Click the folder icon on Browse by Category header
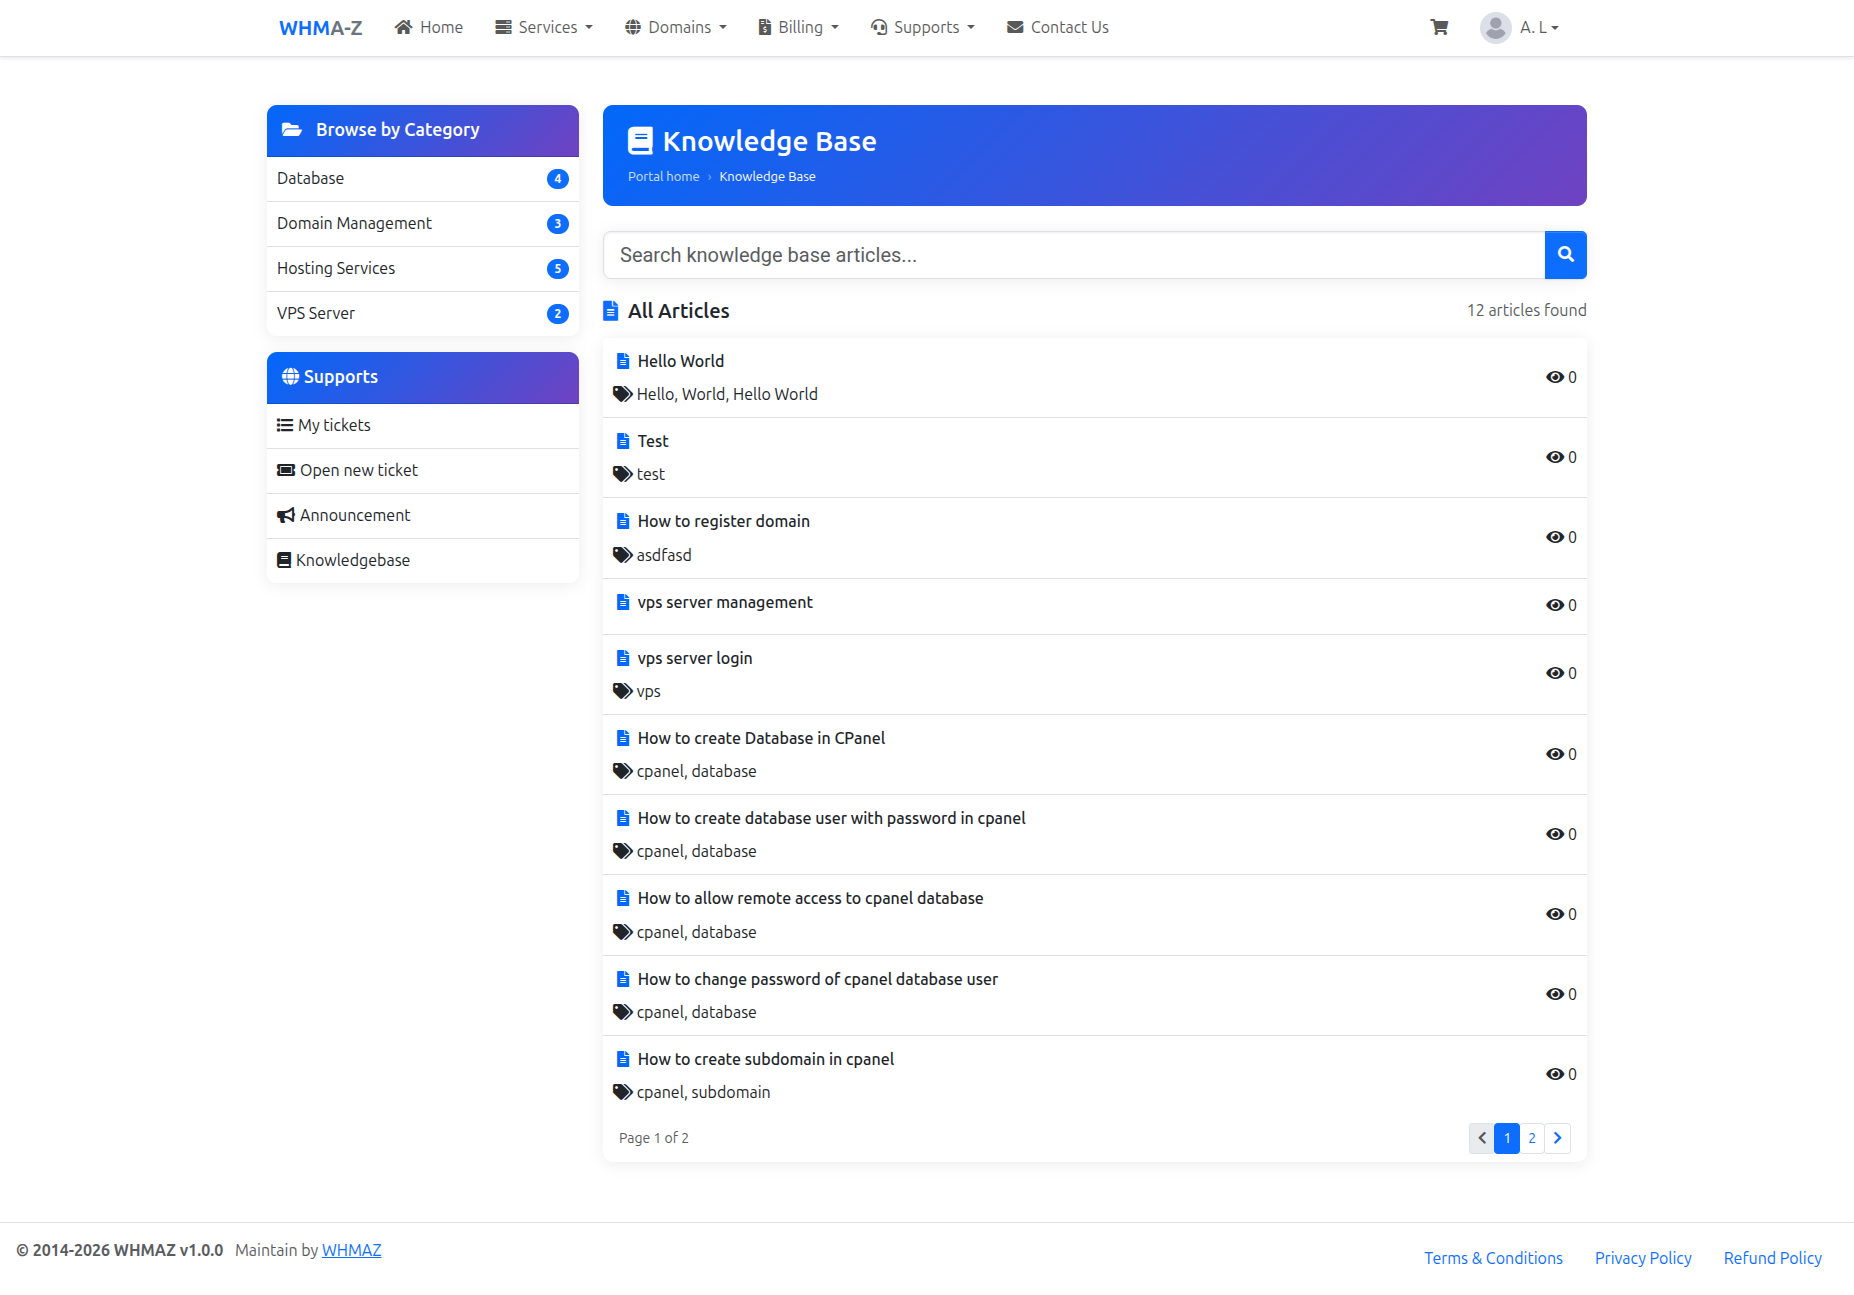1854x1295 pixels. point(291,129)
